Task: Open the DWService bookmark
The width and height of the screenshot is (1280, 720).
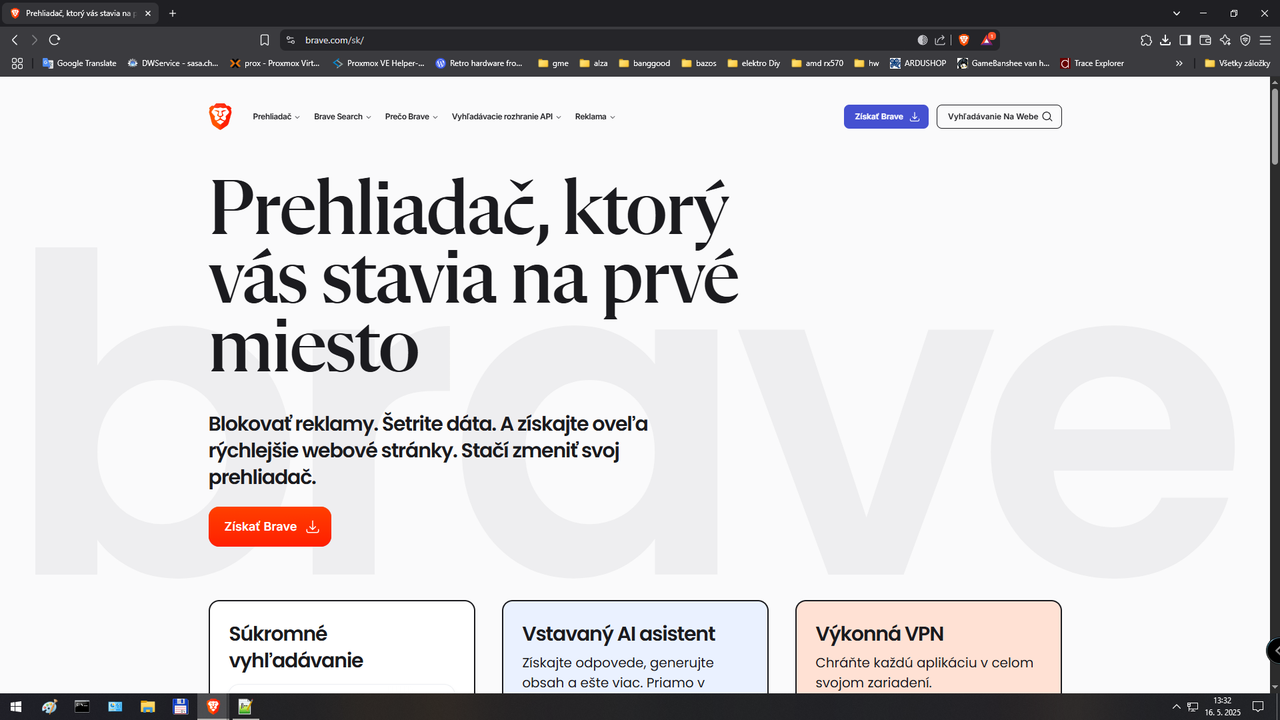Action: pyautogui.click(x=172, y=63)
